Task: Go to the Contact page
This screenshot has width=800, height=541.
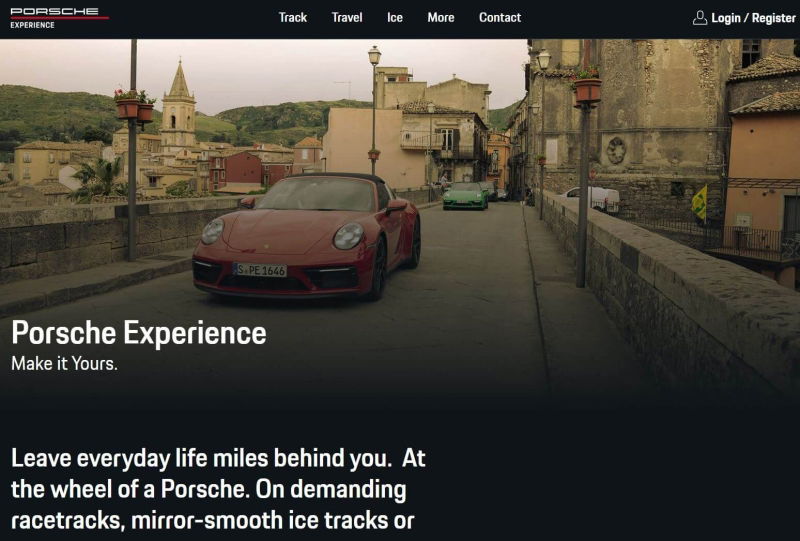Action: 500,18
